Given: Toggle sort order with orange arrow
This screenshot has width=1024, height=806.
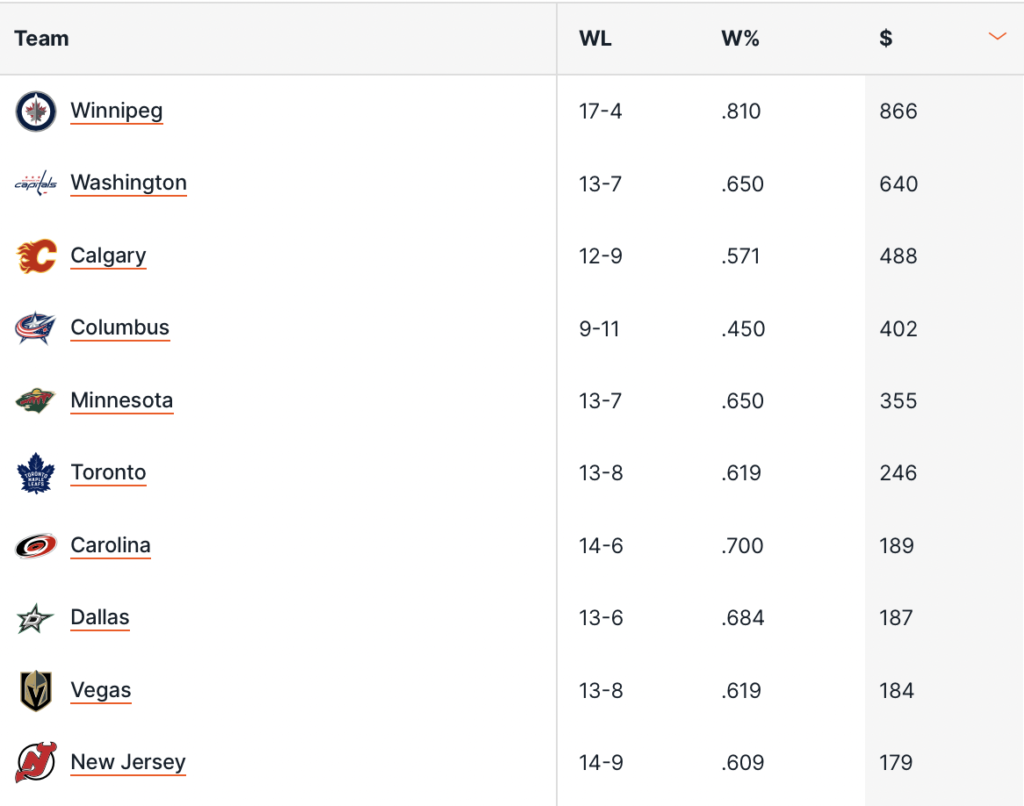Looking at the screenshot, I should [x=996, y=37].
